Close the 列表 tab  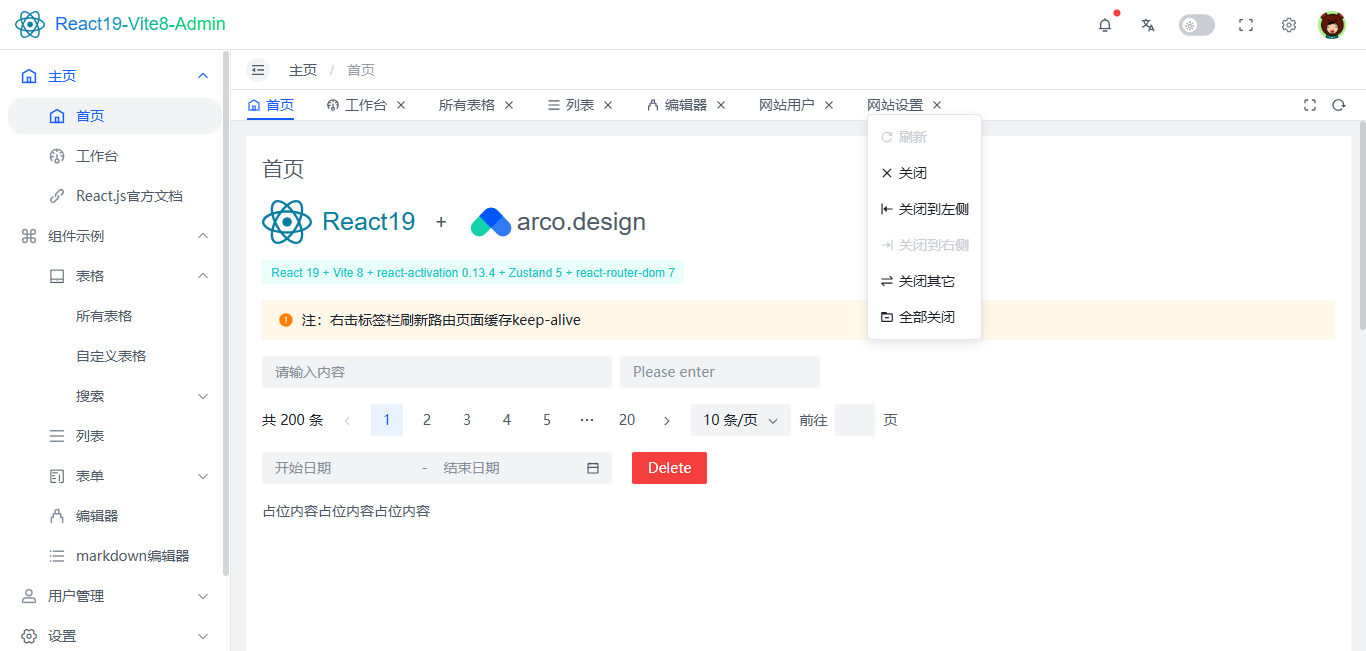tap(608, 105)
